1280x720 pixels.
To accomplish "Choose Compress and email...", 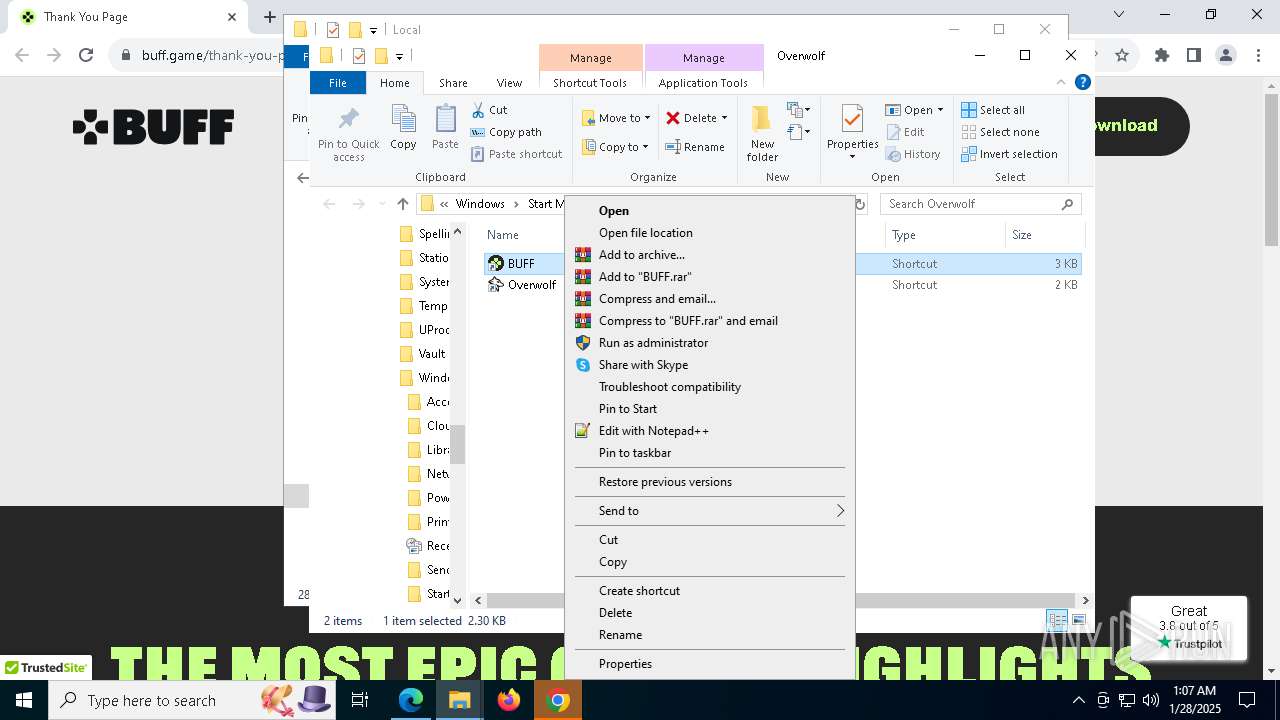I will point(710,299).
